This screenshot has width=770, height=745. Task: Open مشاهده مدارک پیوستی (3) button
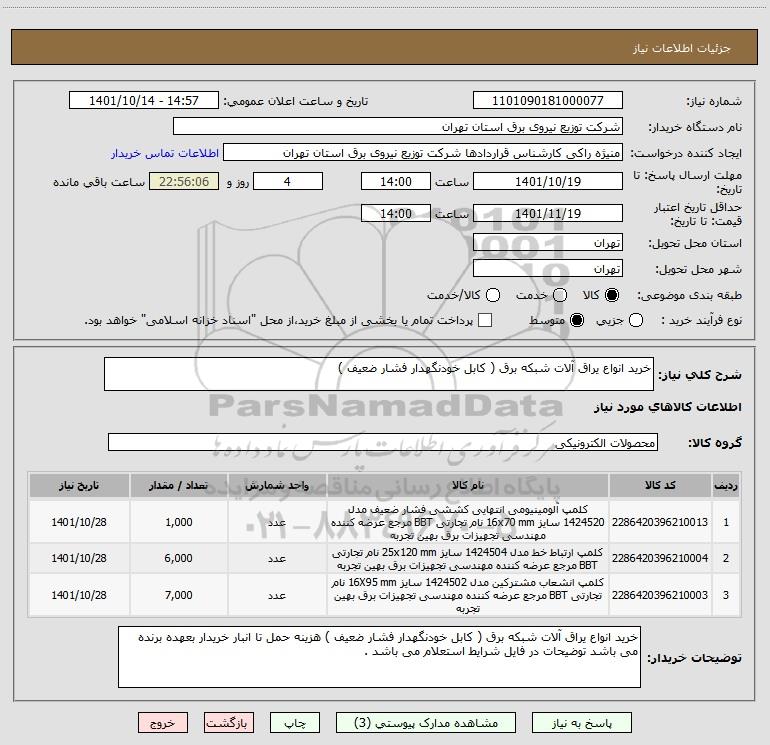(426, 723)
